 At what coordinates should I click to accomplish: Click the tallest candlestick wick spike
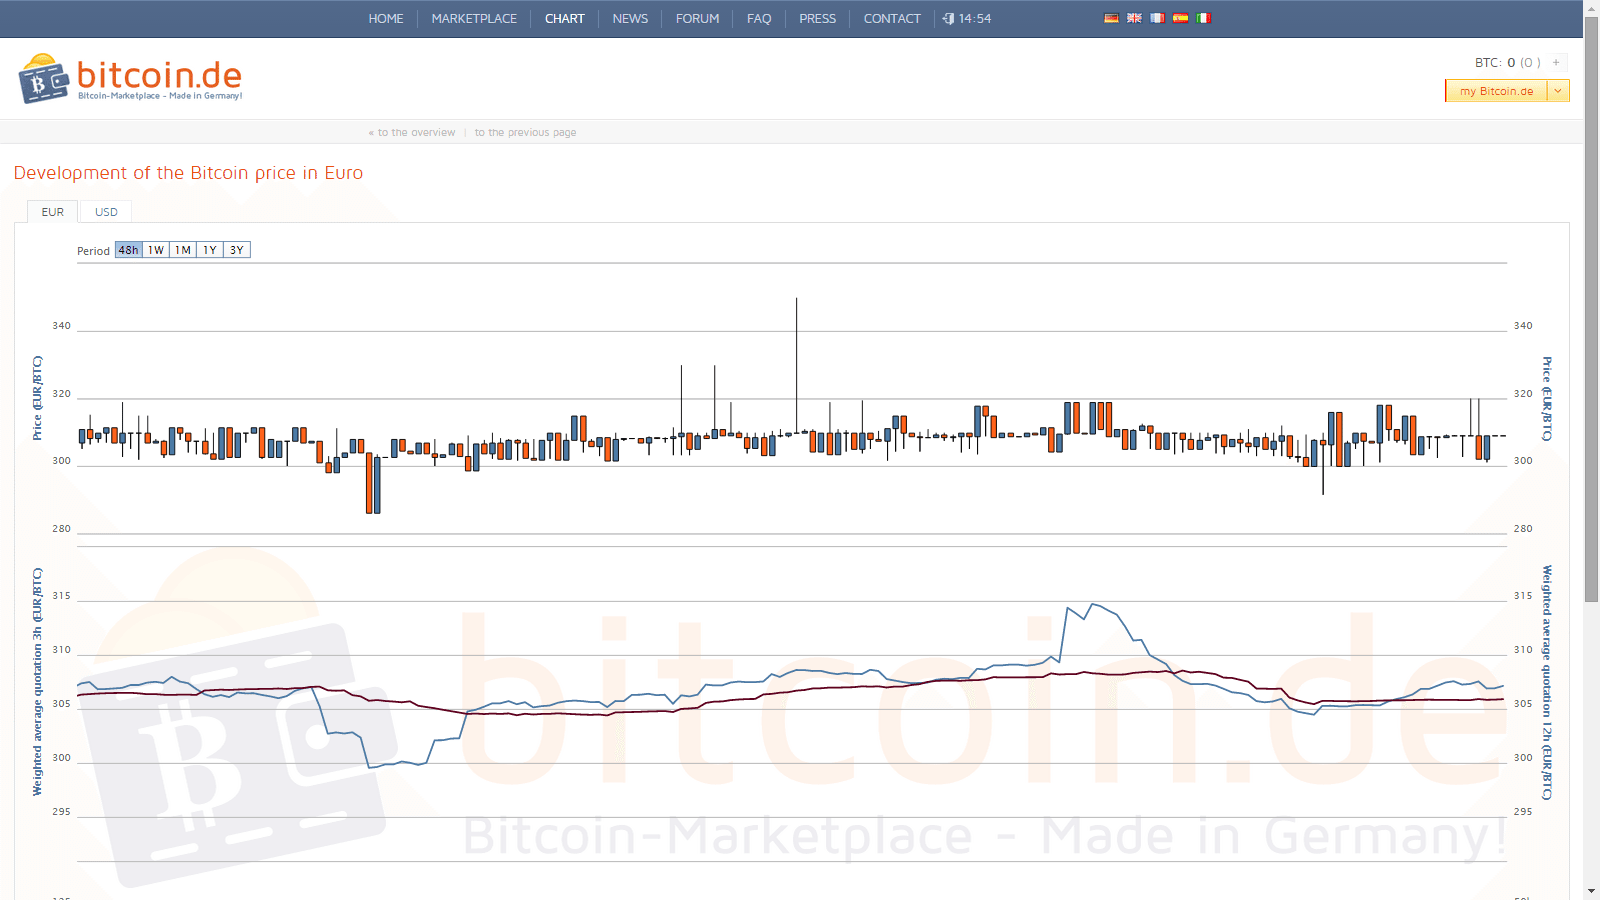point(796,365)
